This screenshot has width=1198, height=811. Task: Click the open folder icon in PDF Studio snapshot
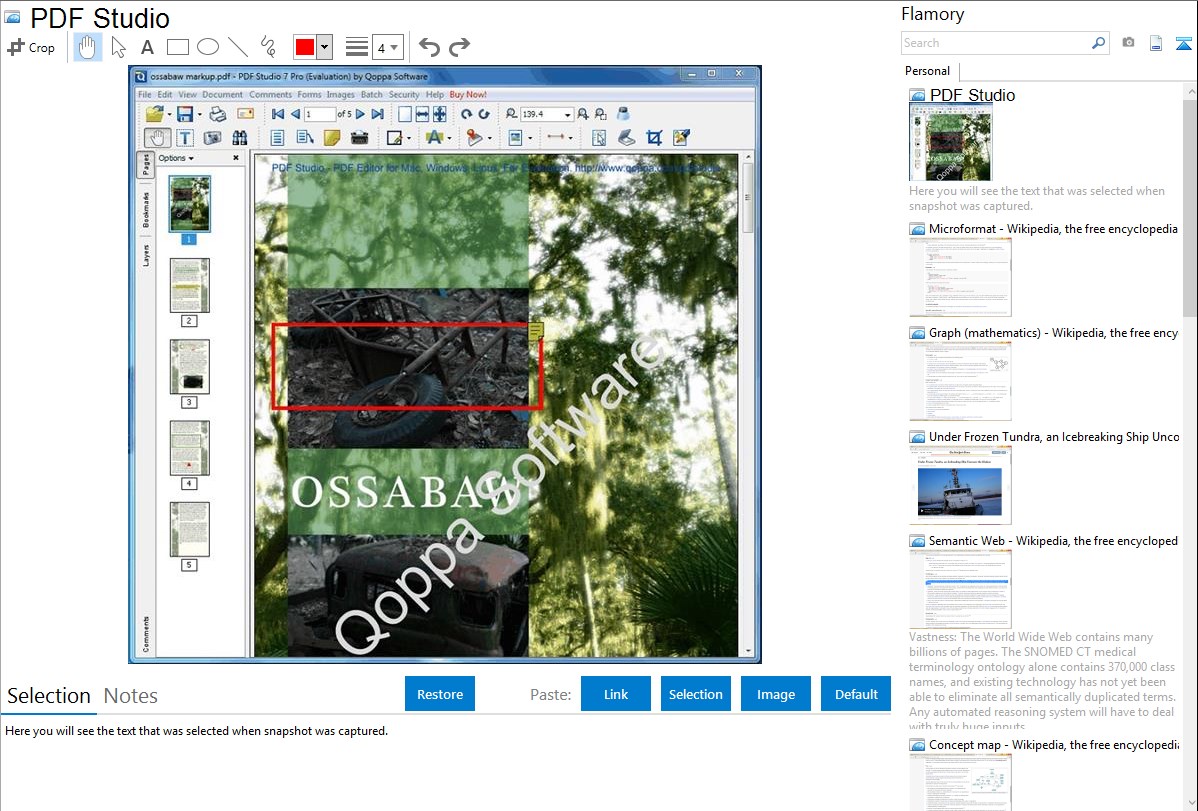pos(155,115)
